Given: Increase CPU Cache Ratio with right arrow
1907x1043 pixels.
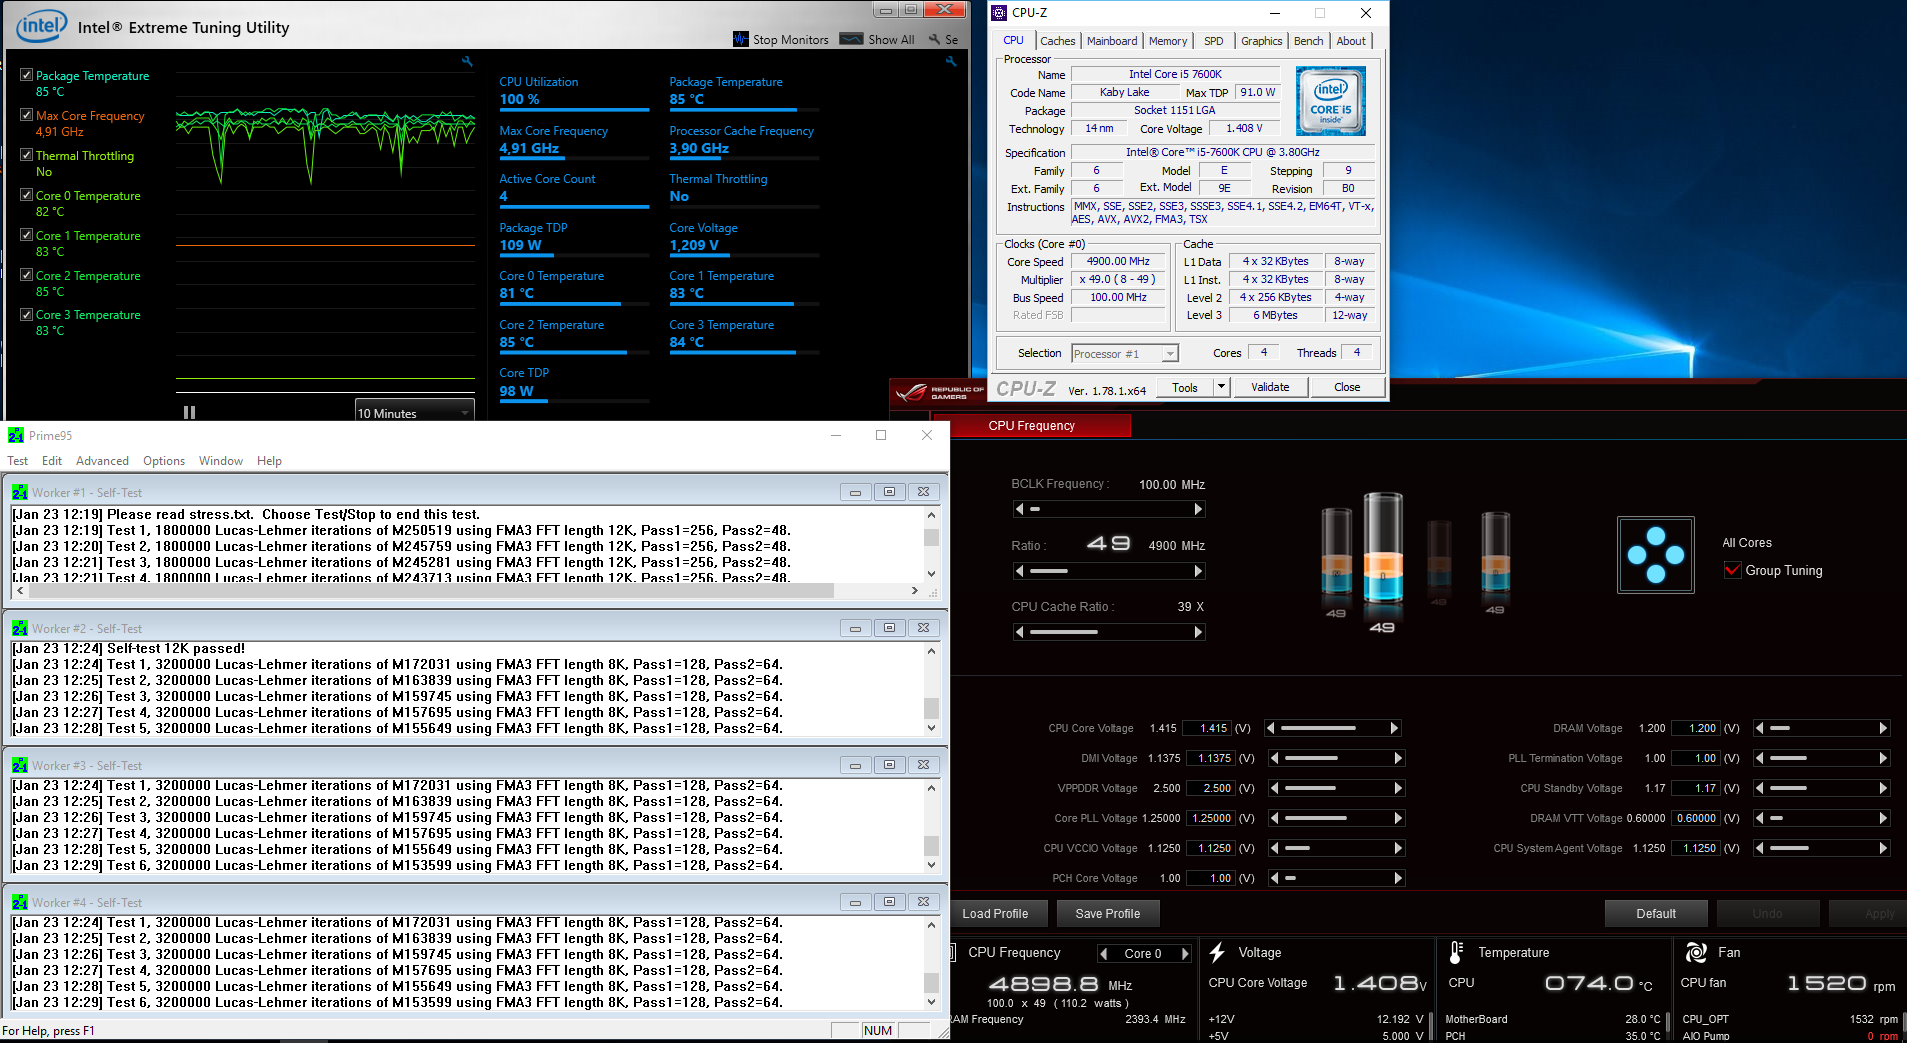Looking at the screenshot, I should pyautogui.click(x=1198, y=632).
